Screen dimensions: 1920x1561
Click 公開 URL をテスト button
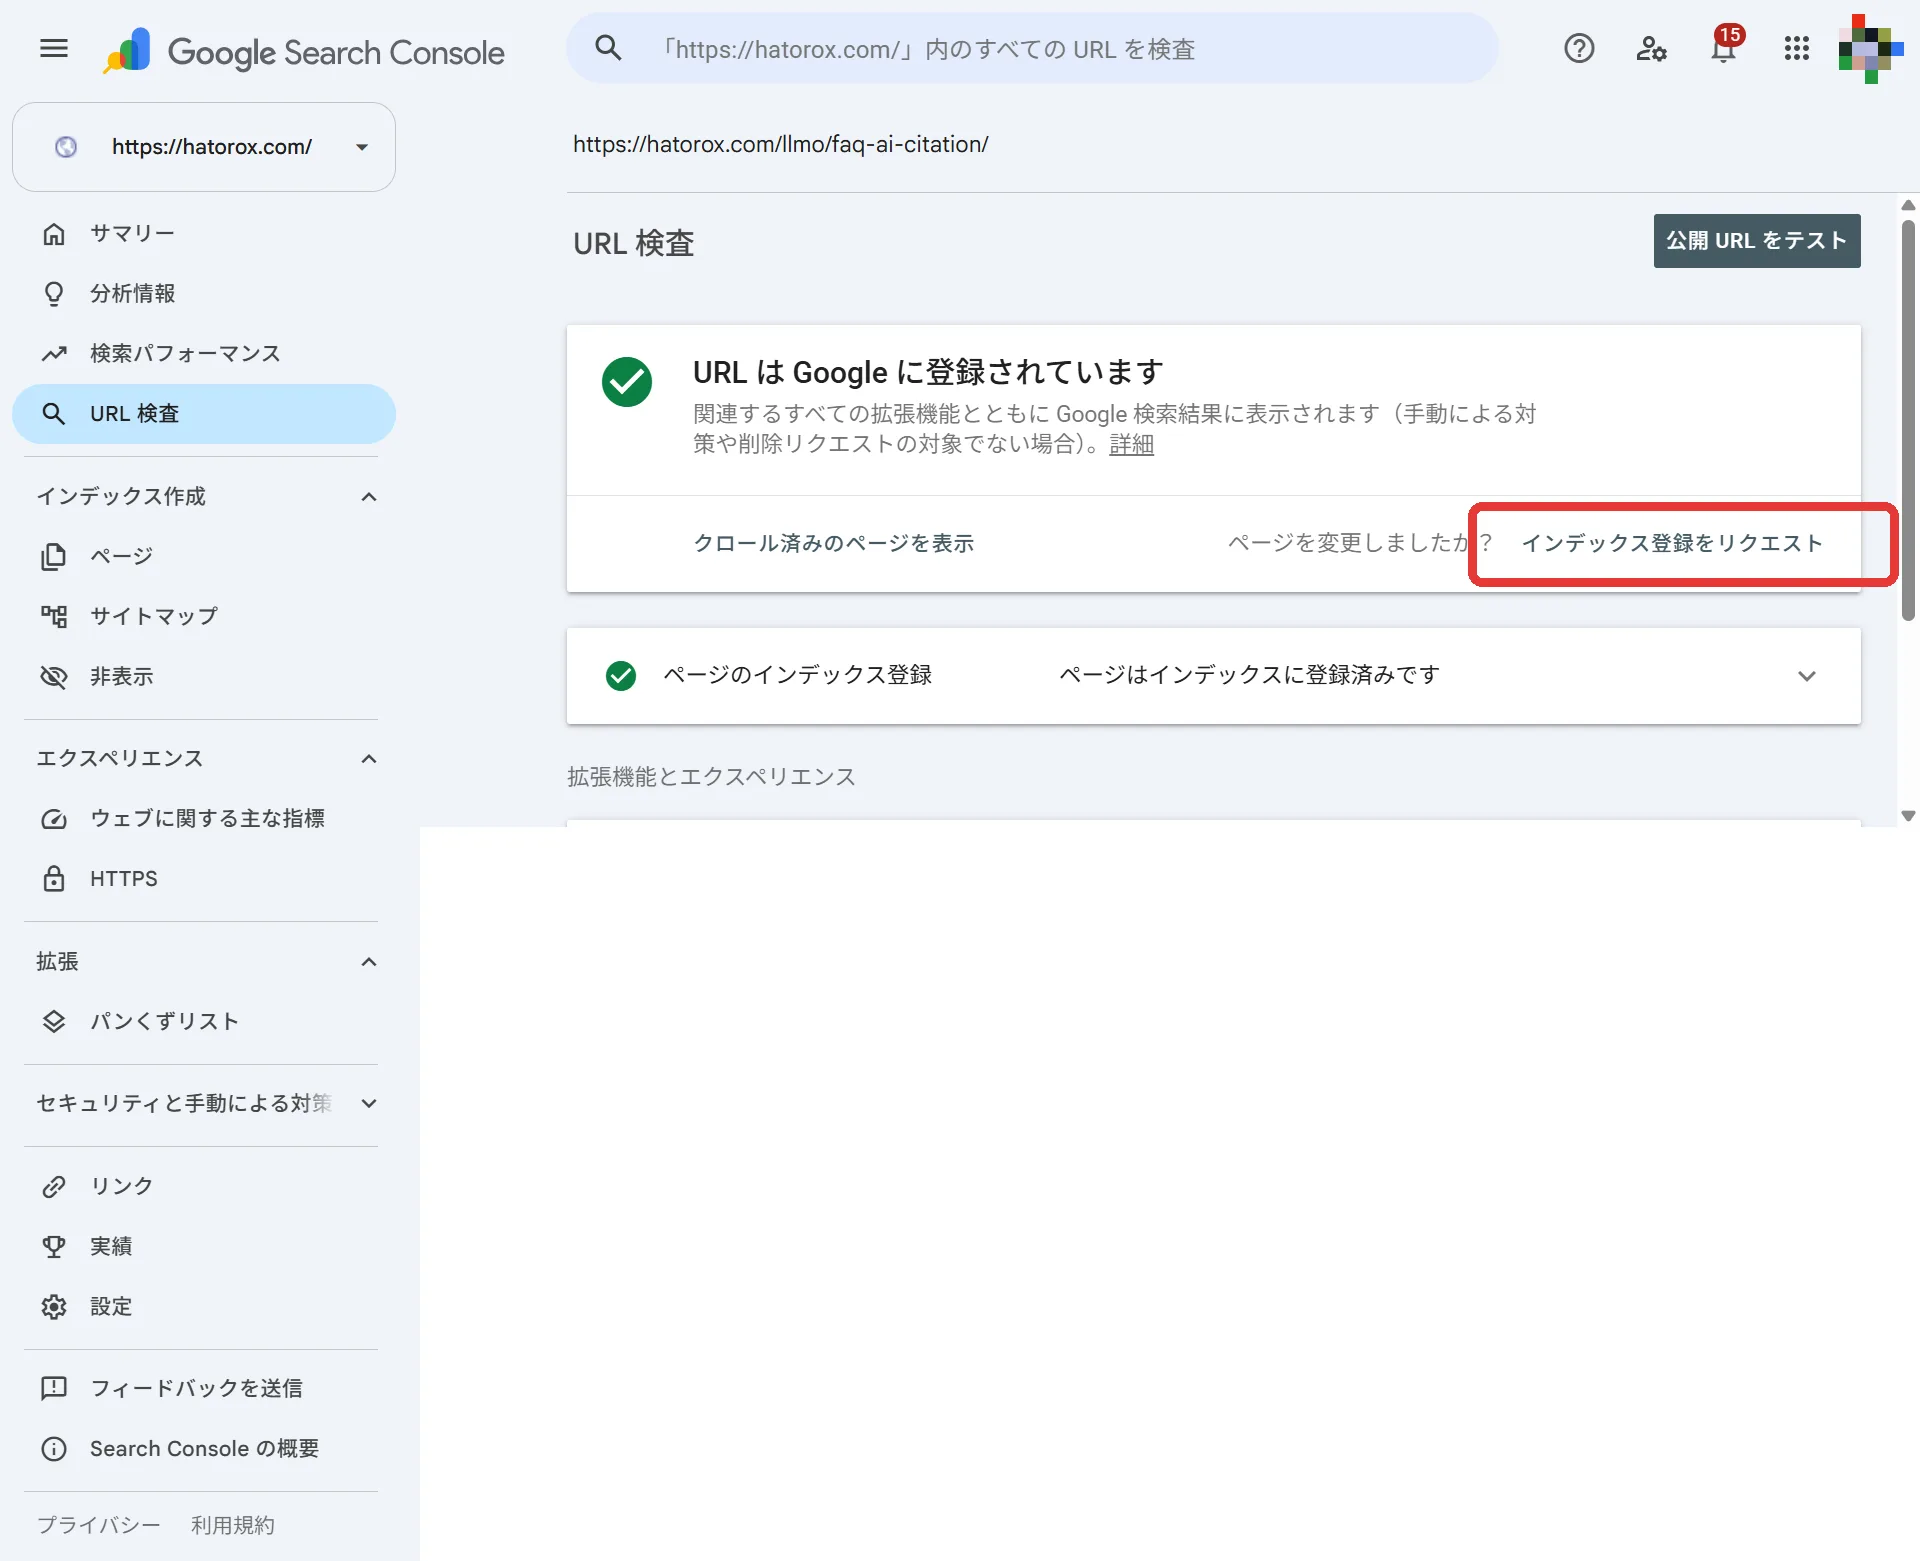tap(1757, 241)
